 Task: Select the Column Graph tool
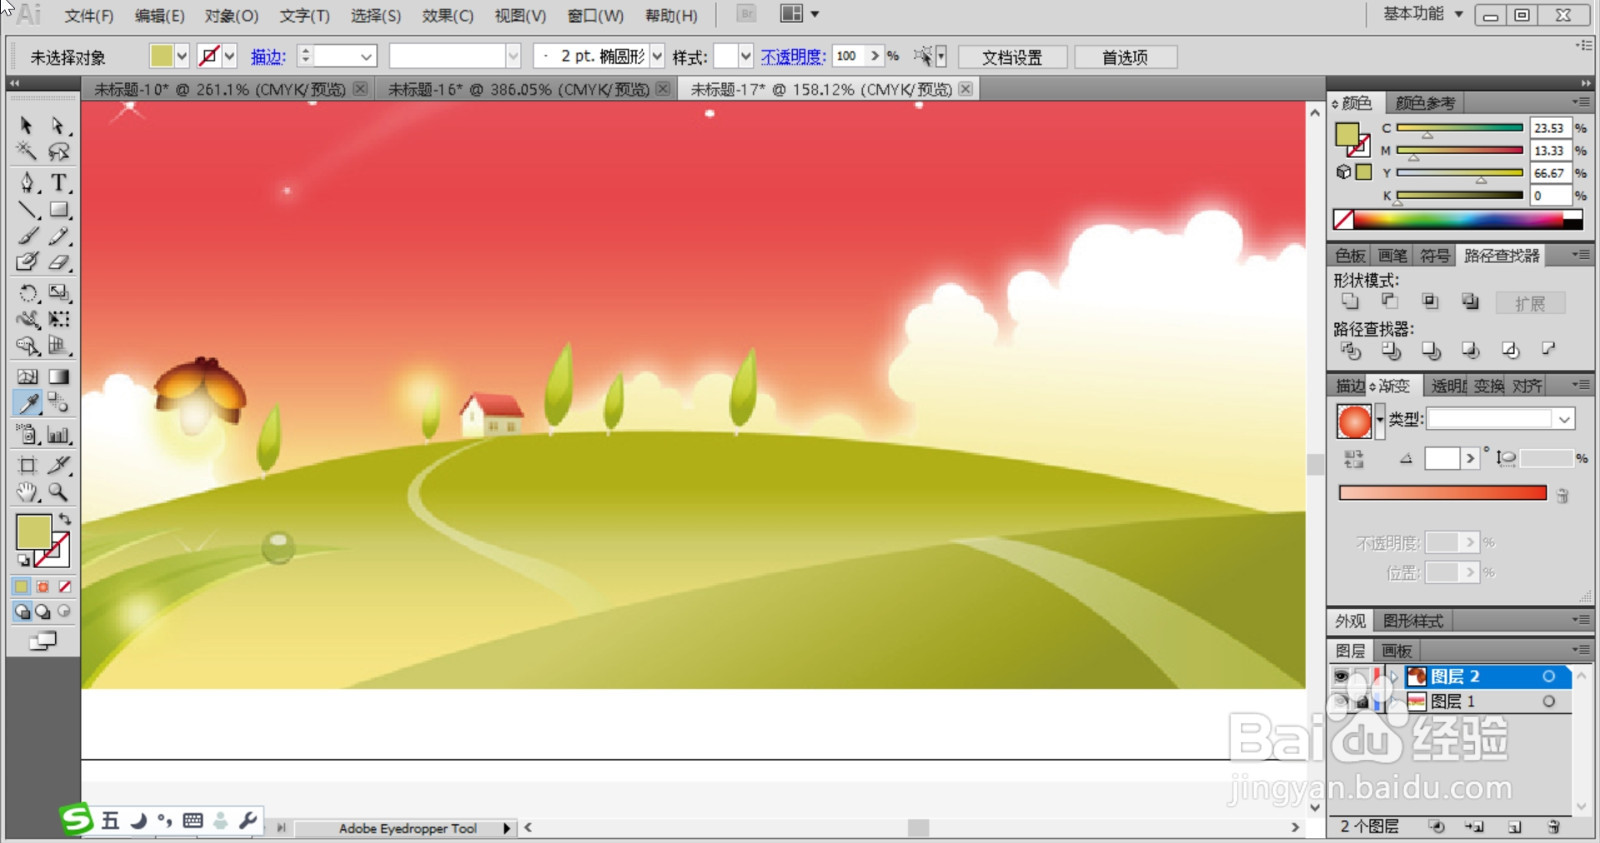[59, 434]
